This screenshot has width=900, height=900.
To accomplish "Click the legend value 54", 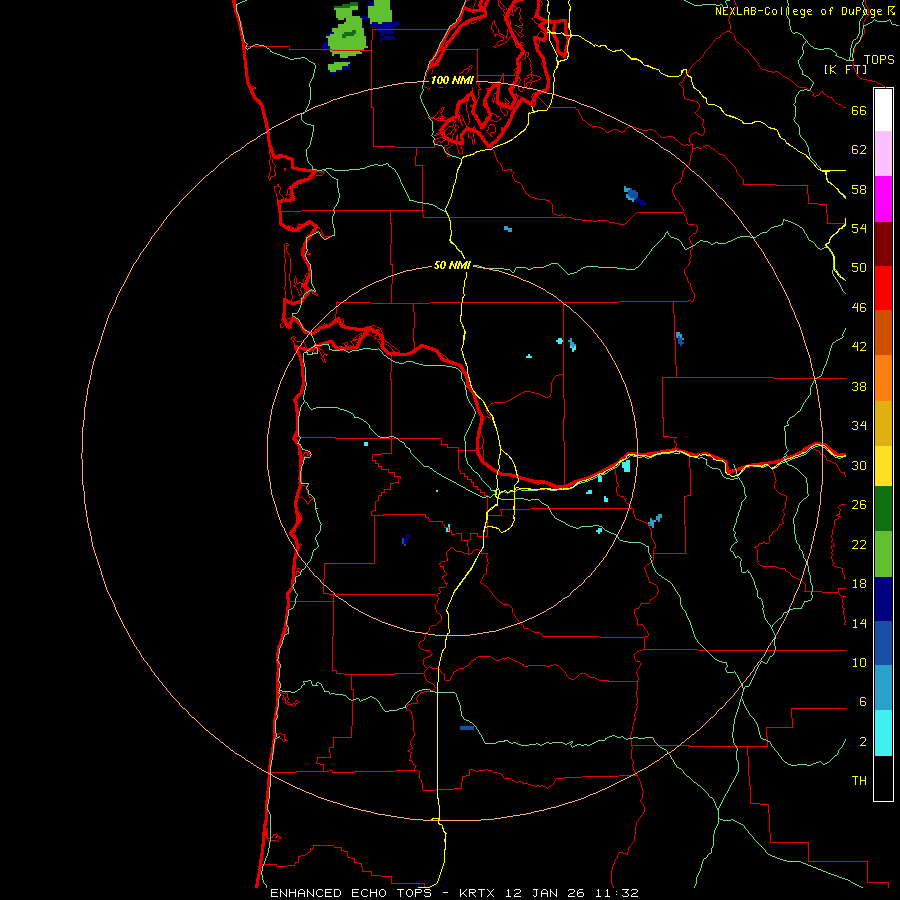I will pos(859,228).
